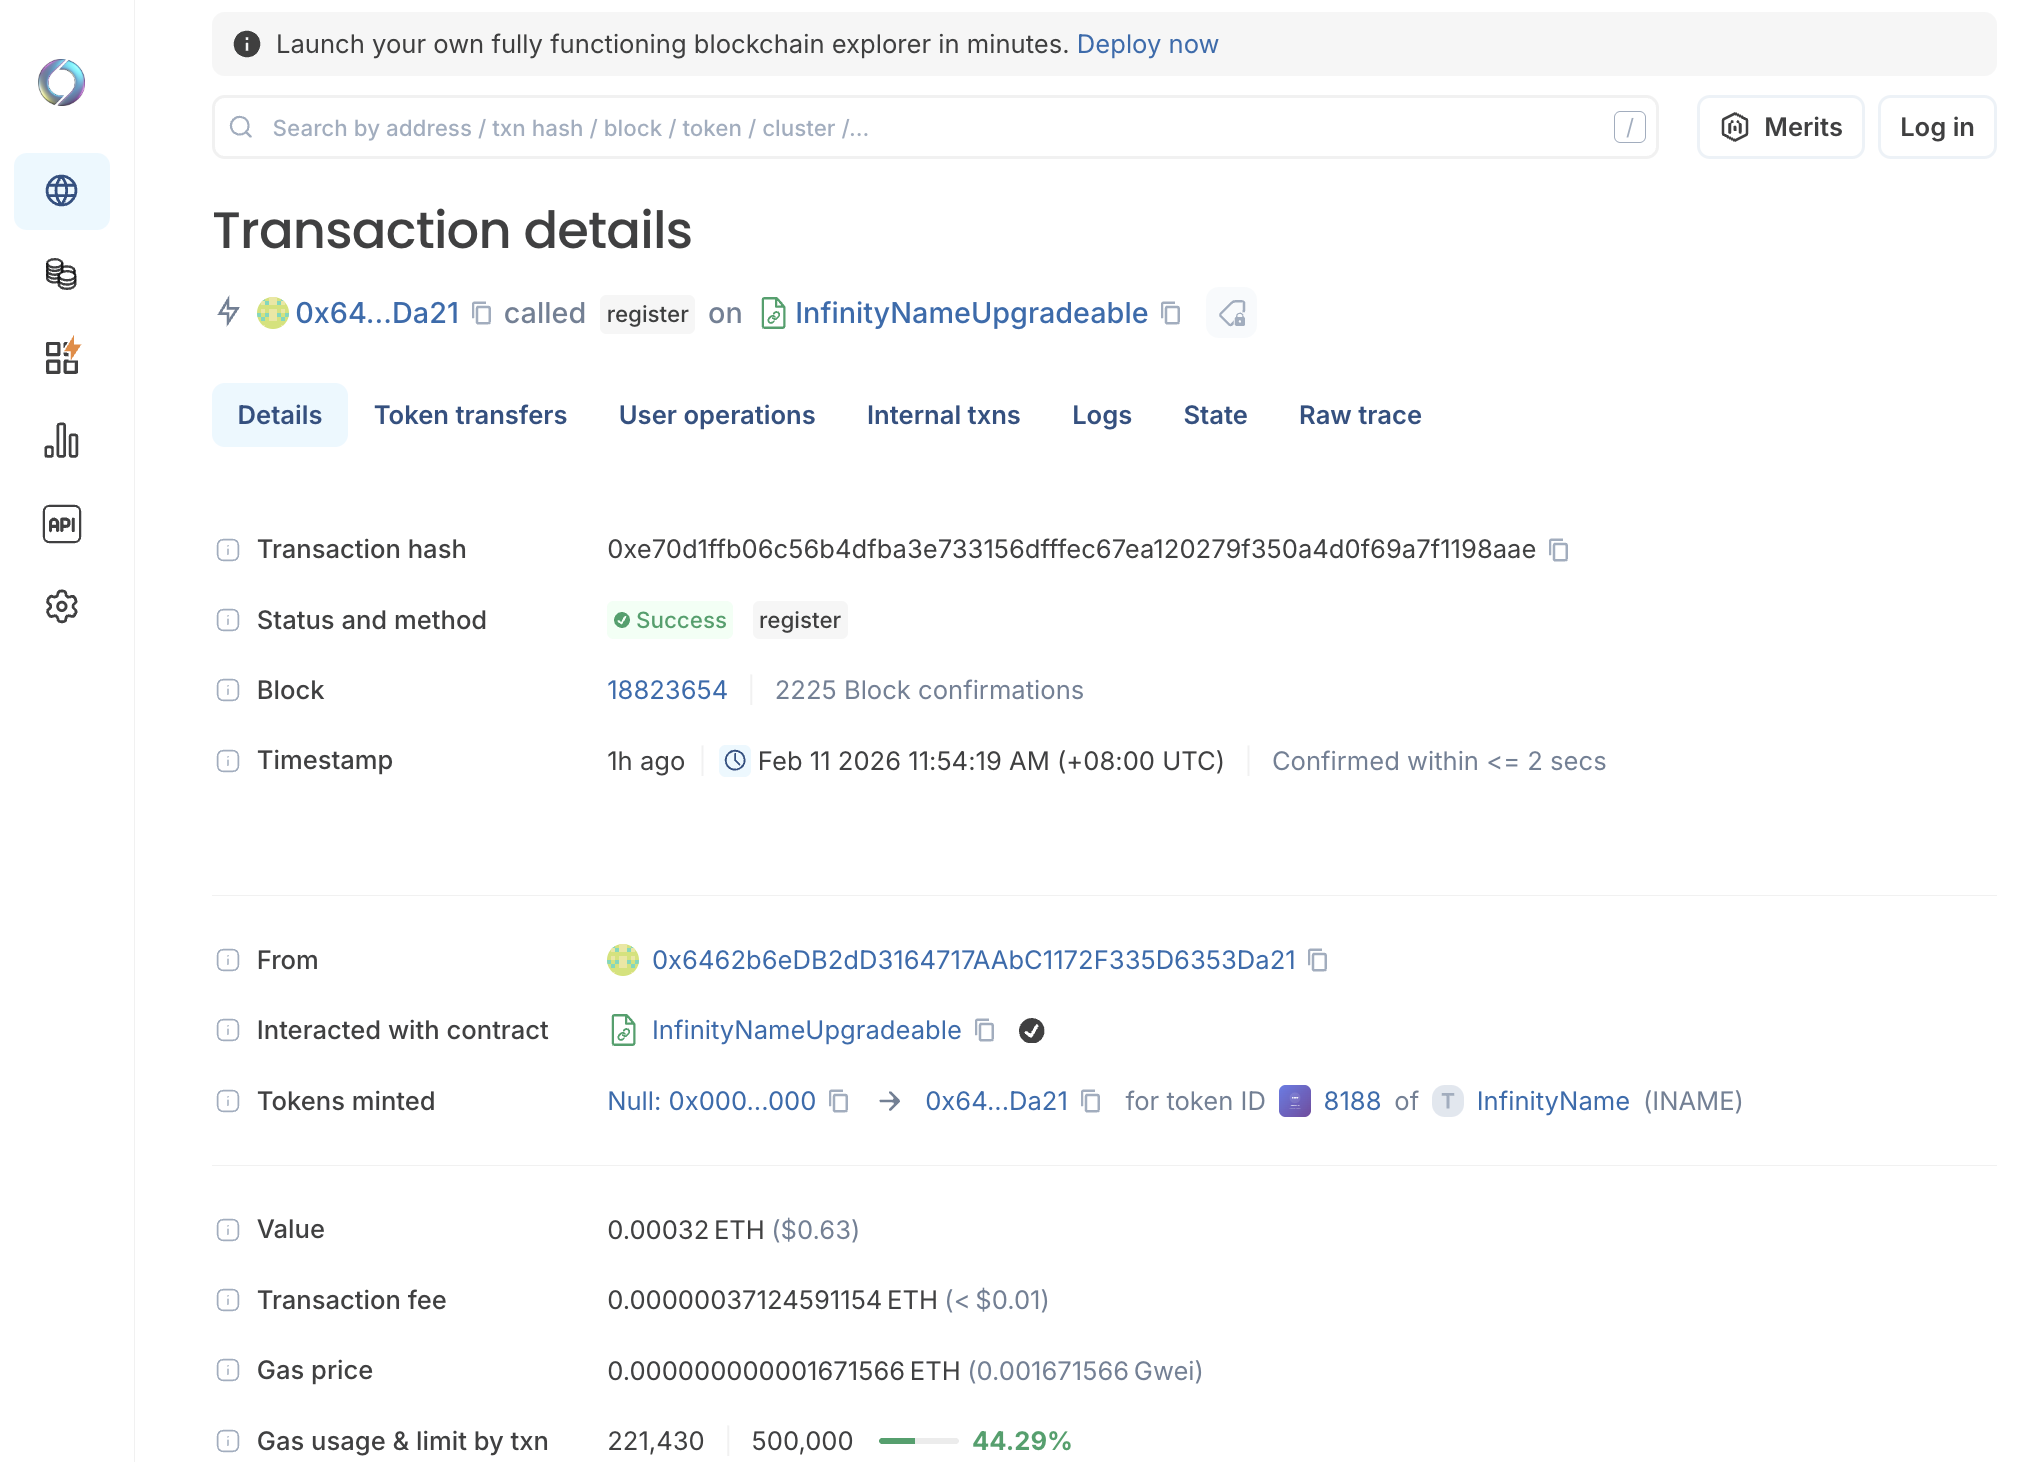Open block 18823654 link

coord(667,689)
